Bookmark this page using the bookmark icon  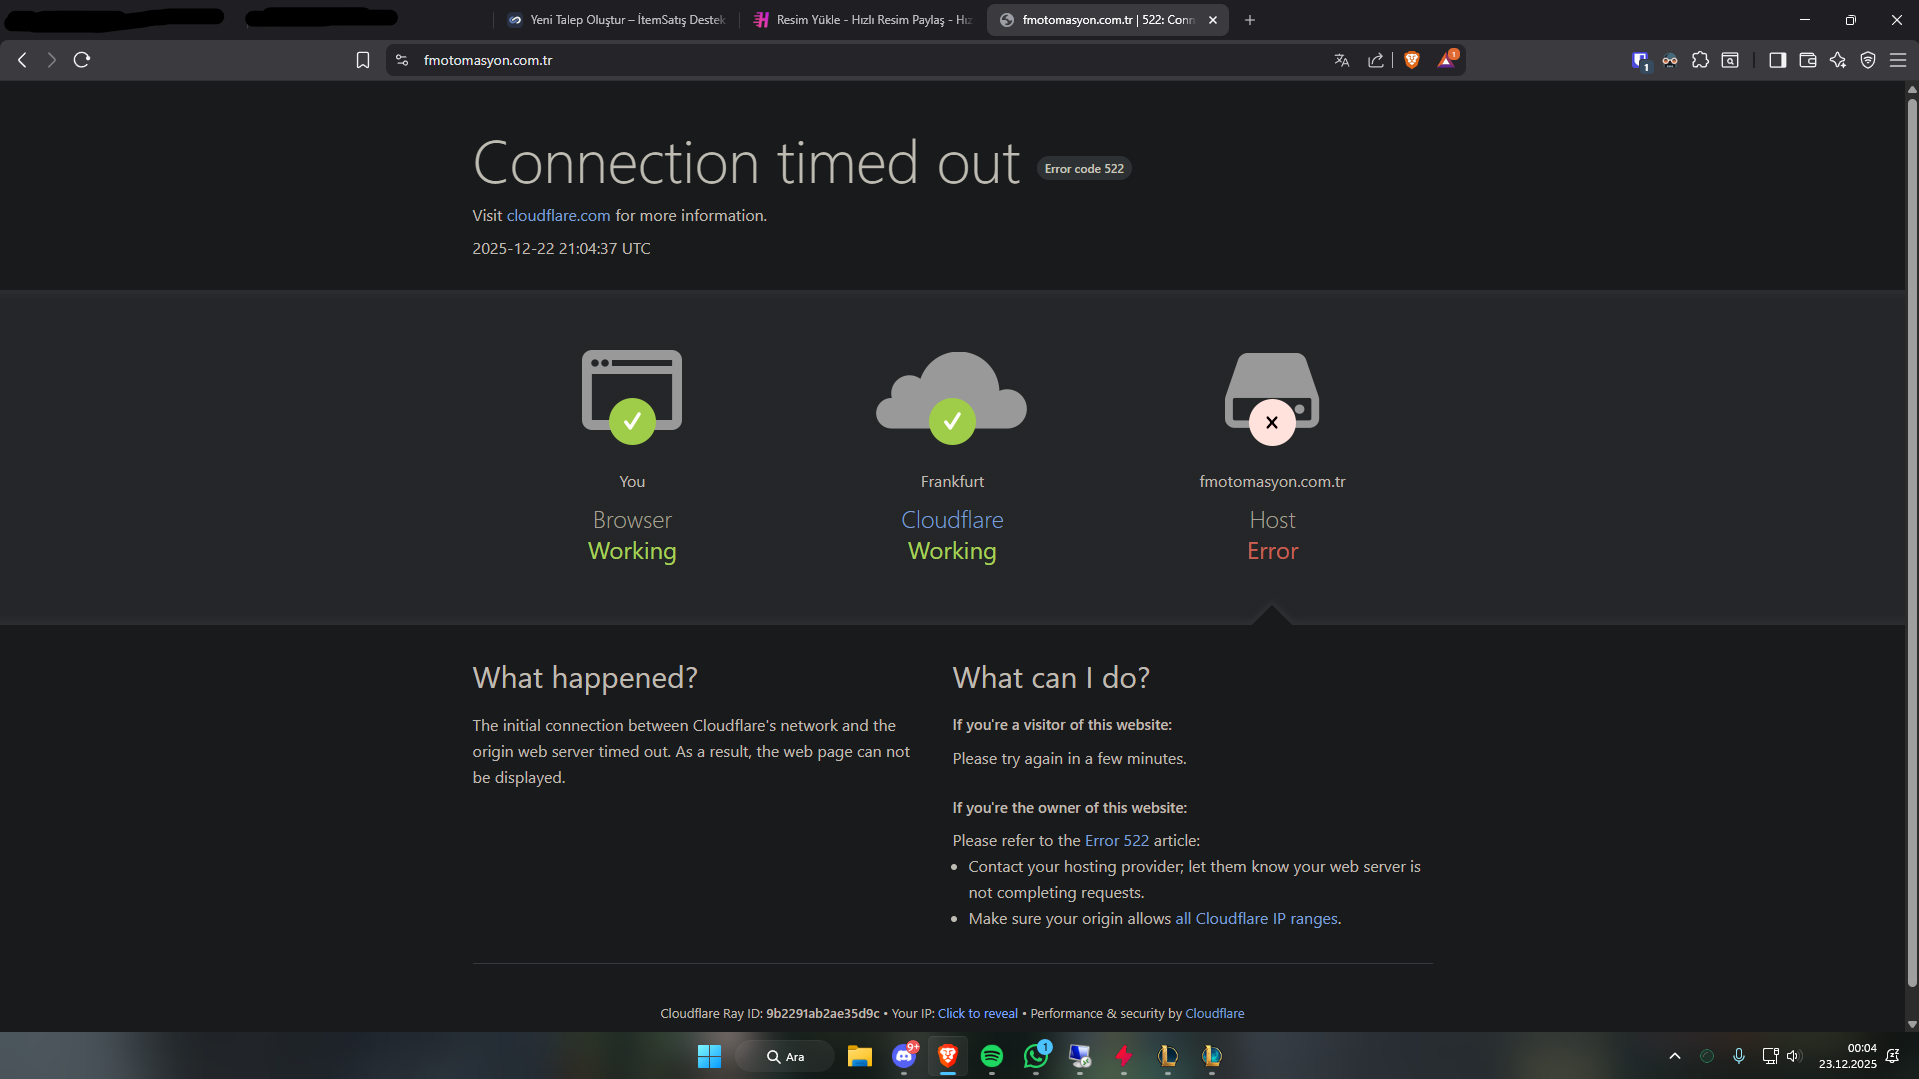tap(363, 60)
